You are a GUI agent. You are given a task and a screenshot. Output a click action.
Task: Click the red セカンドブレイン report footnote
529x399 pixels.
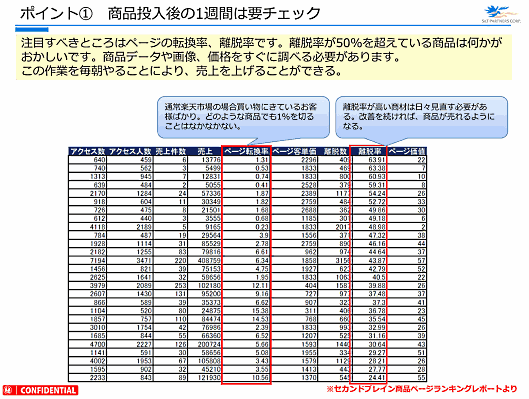click(x=422, y=389)
